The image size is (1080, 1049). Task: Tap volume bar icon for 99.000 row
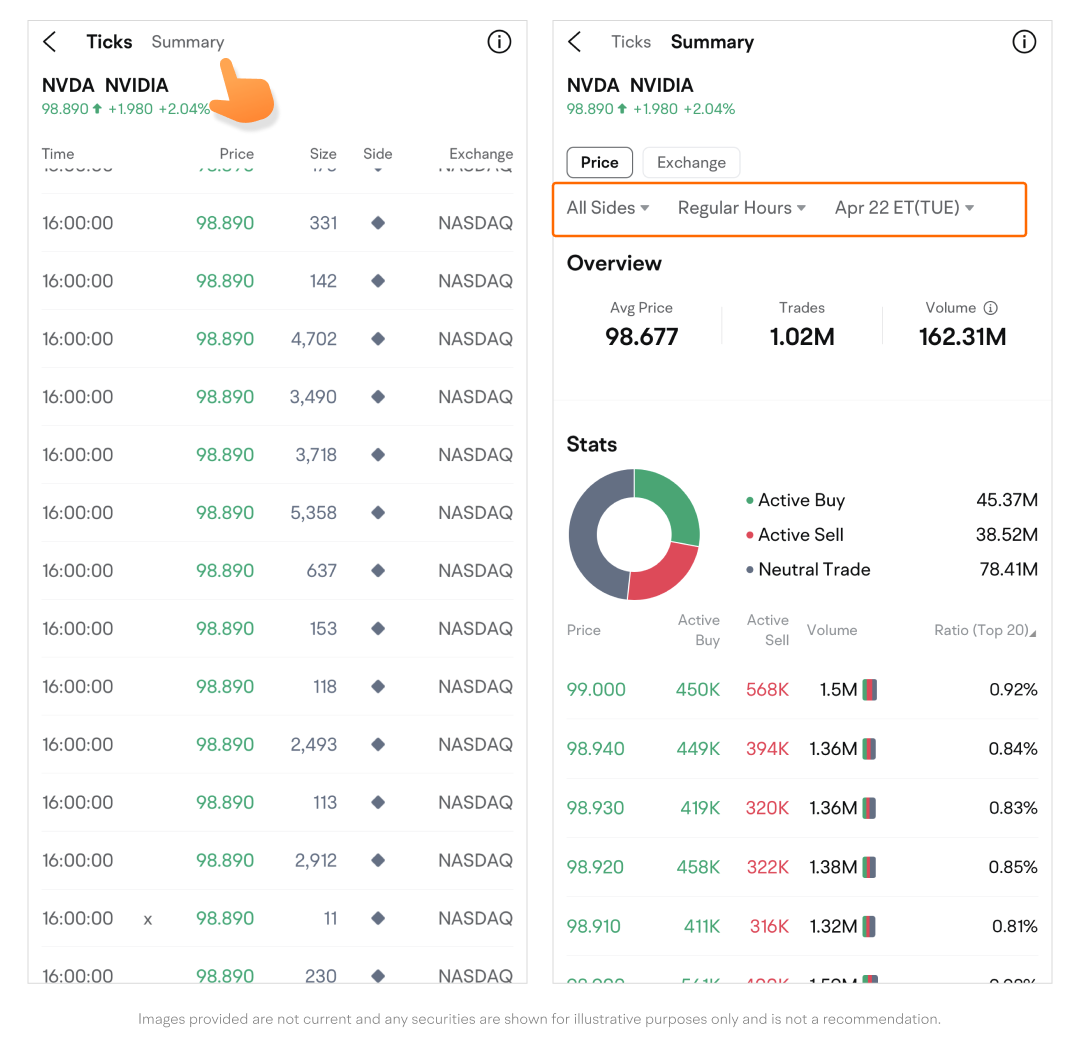coord(869,689)
